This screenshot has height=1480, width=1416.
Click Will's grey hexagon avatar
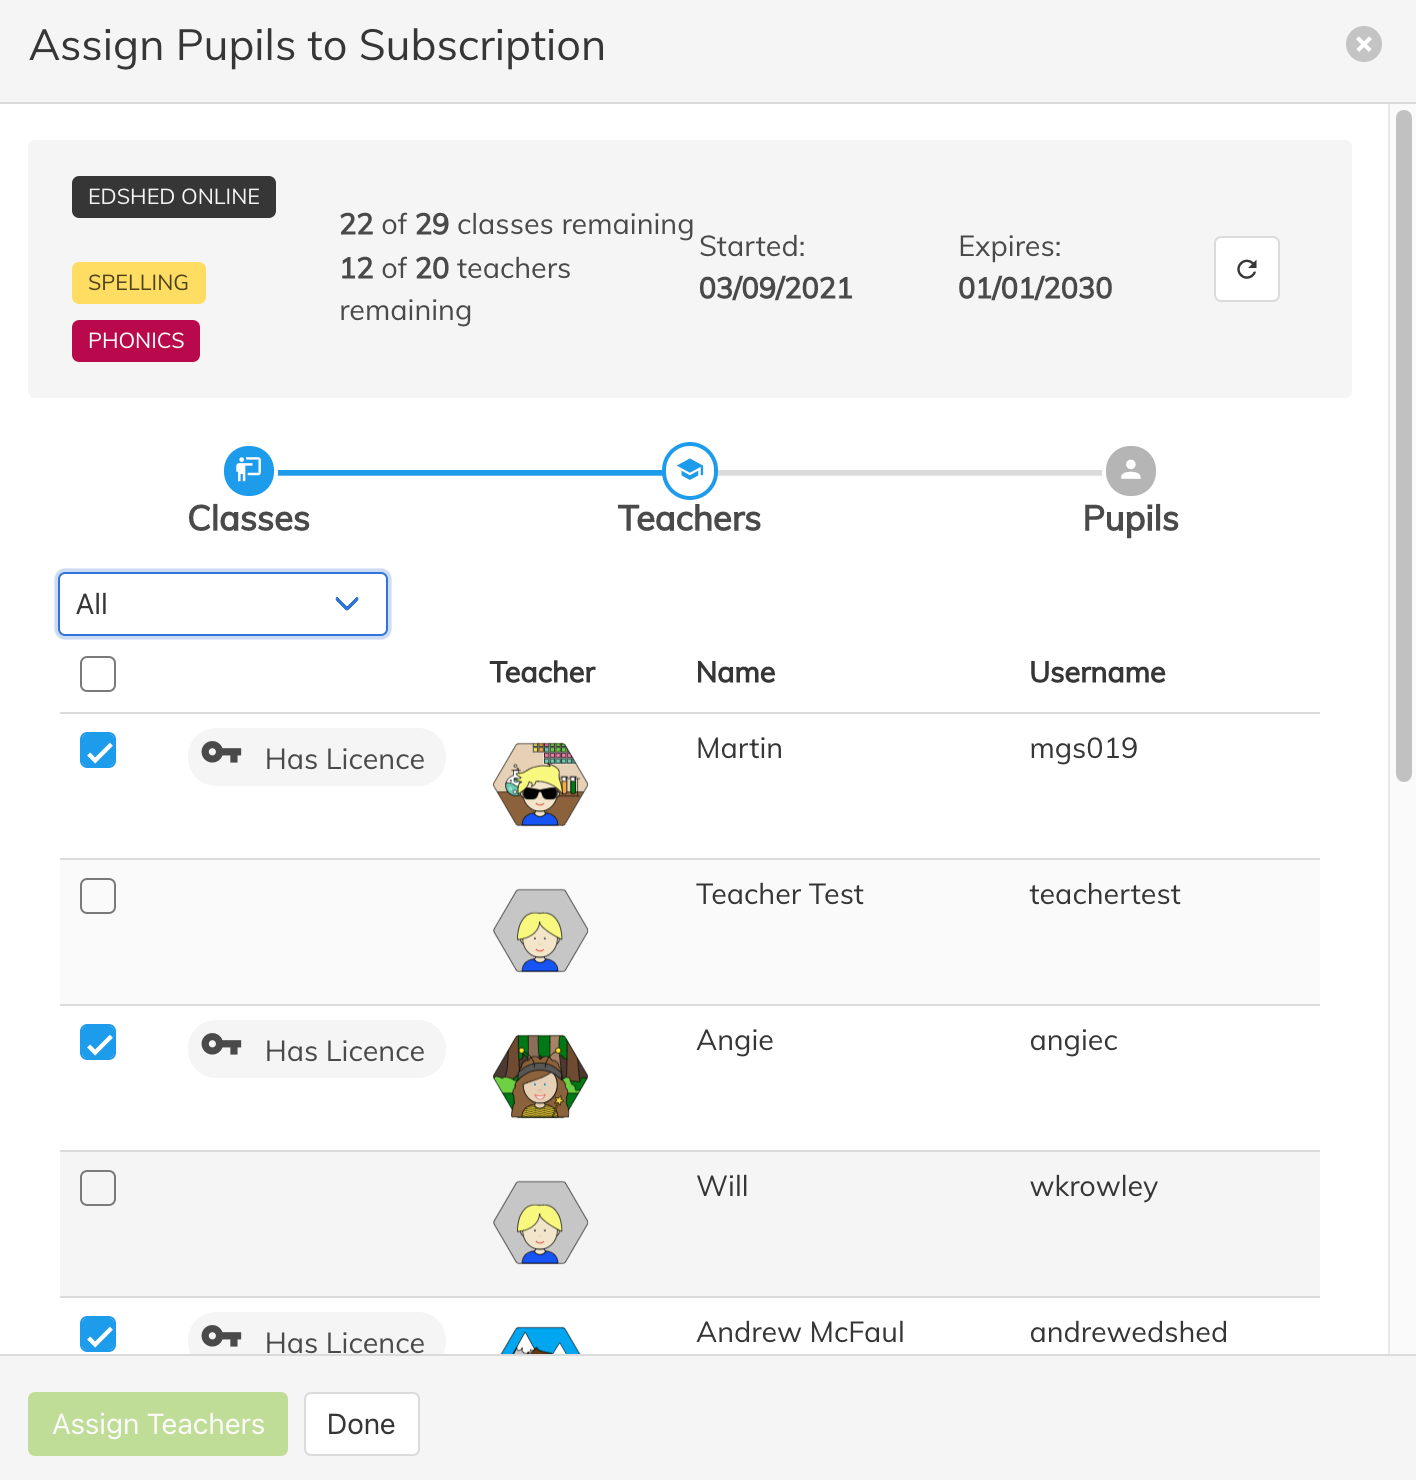coord(540,1222)
